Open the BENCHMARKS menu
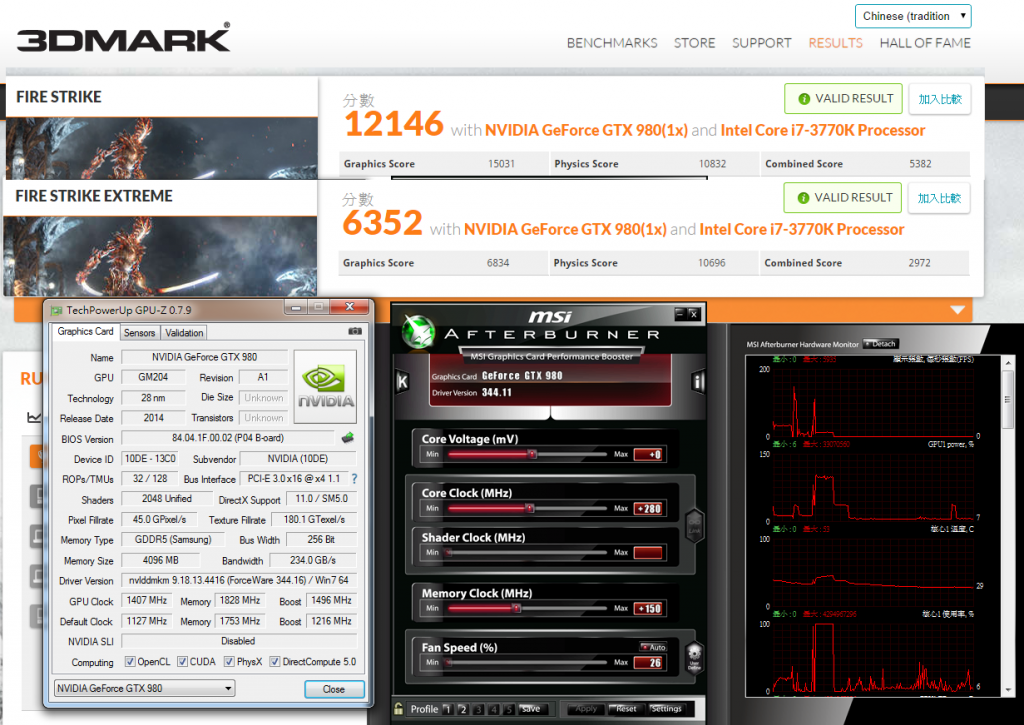Screen dimensions: 1024x725 coord(612,43)
